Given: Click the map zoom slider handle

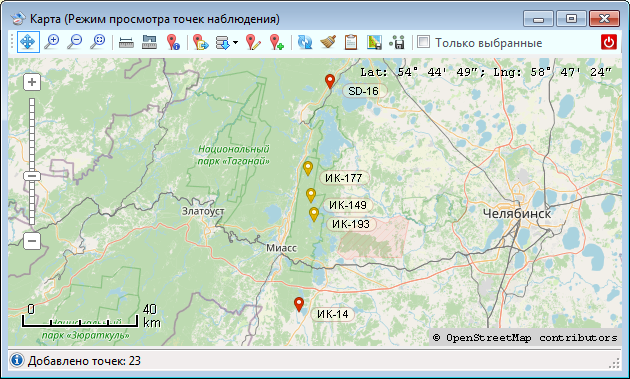Looking at the screenshot, I should 32,176.
